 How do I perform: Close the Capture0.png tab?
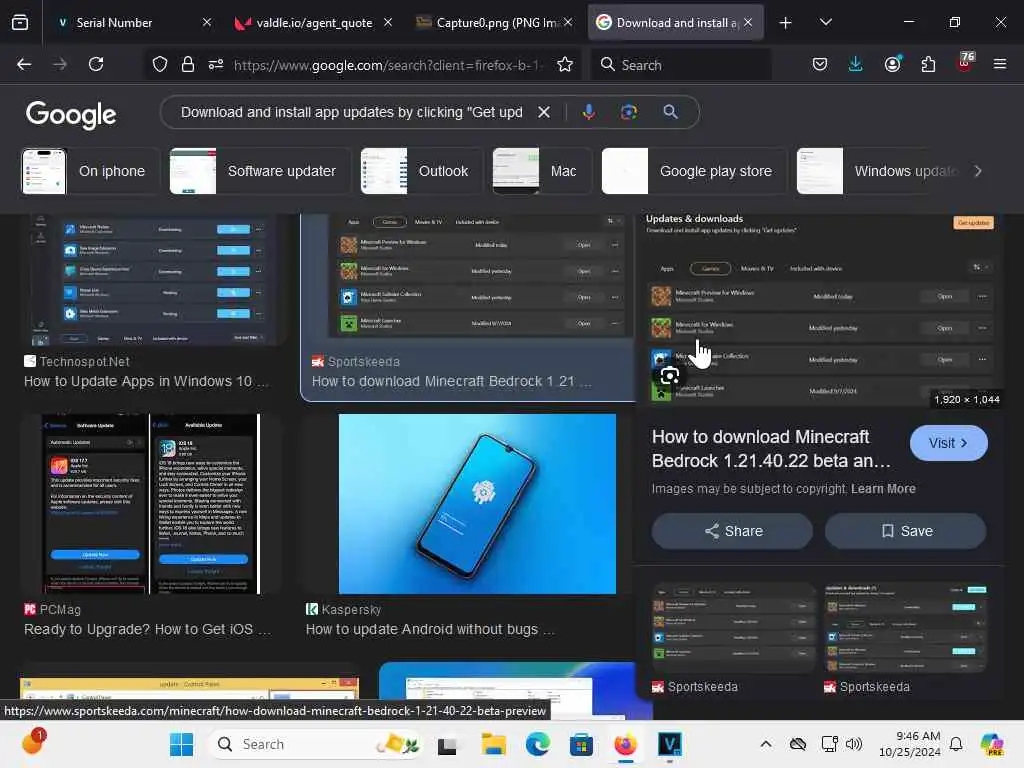[568, 22]
